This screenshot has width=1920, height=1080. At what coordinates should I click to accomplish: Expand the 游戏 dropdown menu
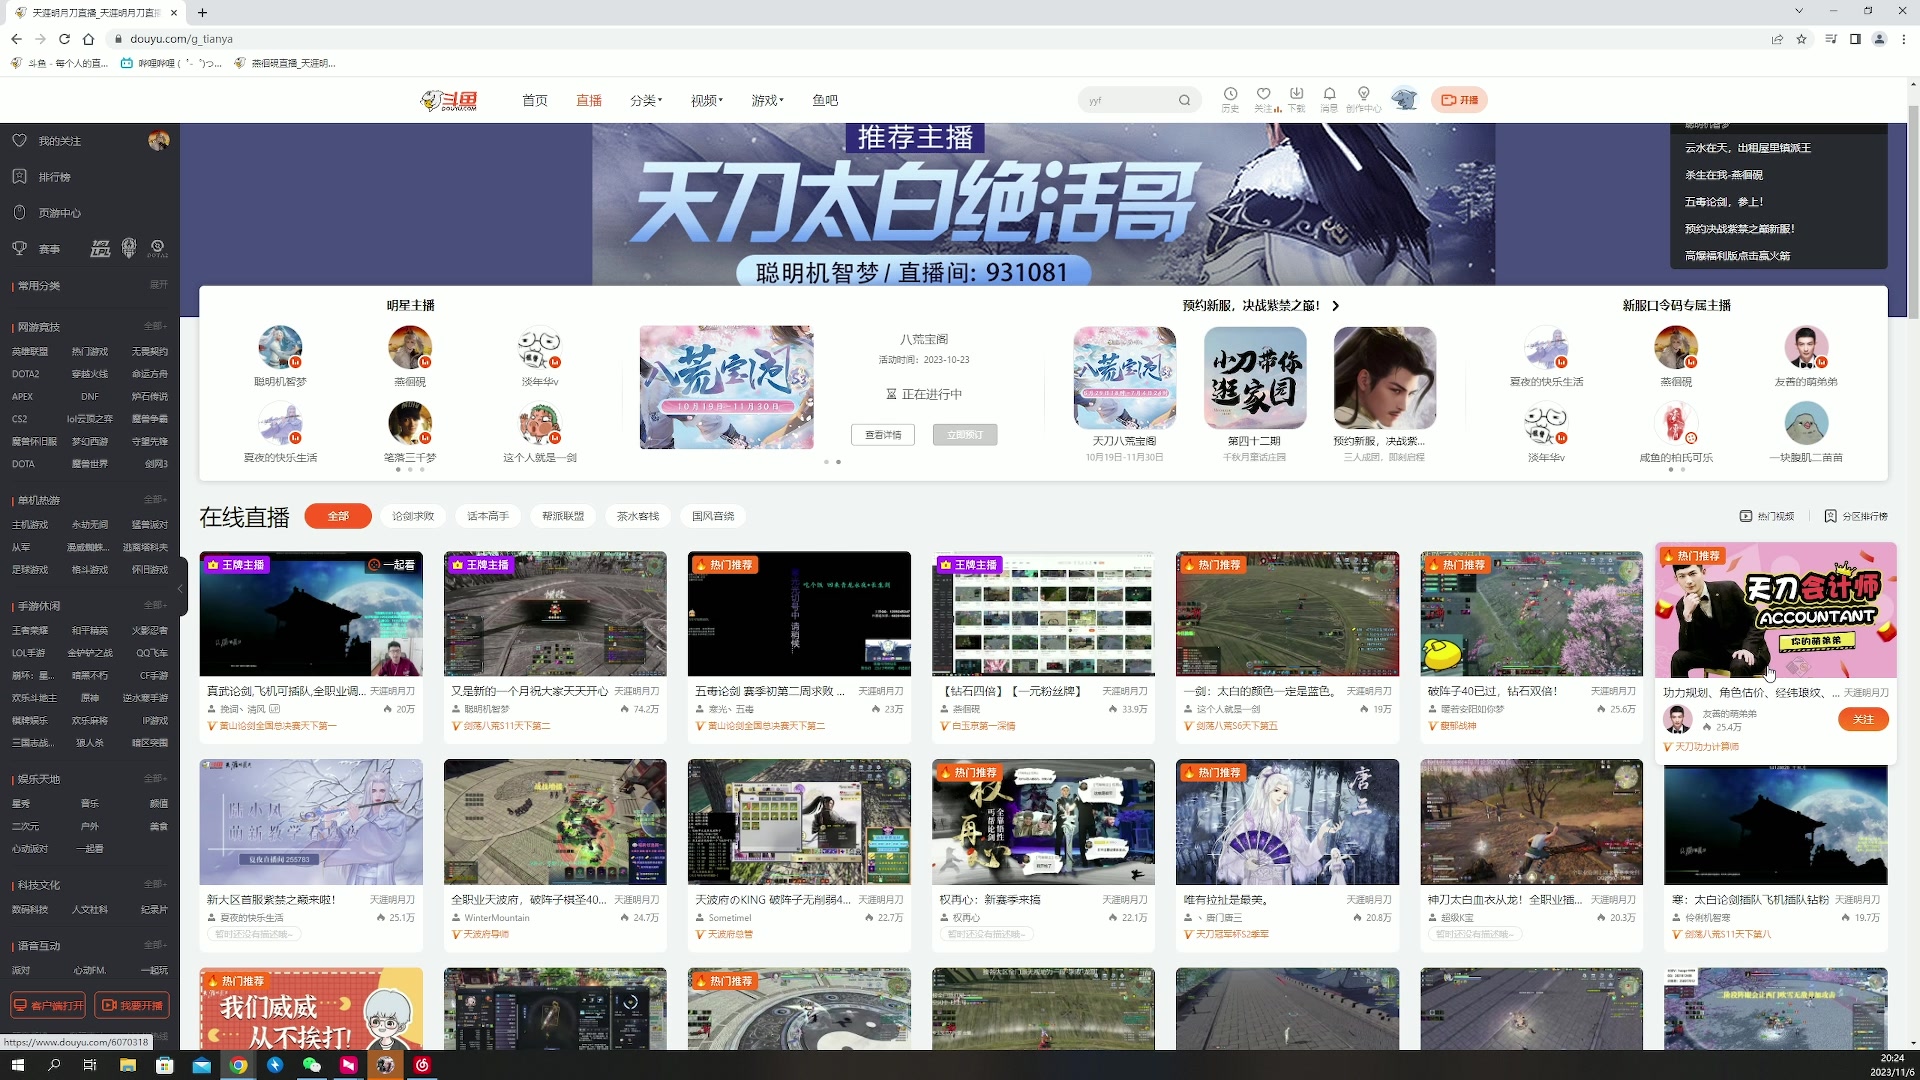click(x=766, y=100)
